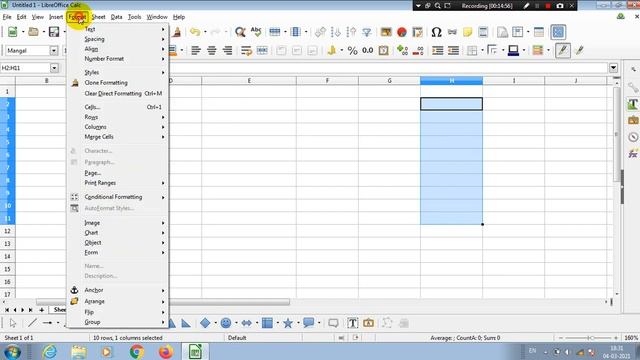640x360 pixels.
Task: Open Find & Replace magnifier icon
Action: click(x=240, y=32)
